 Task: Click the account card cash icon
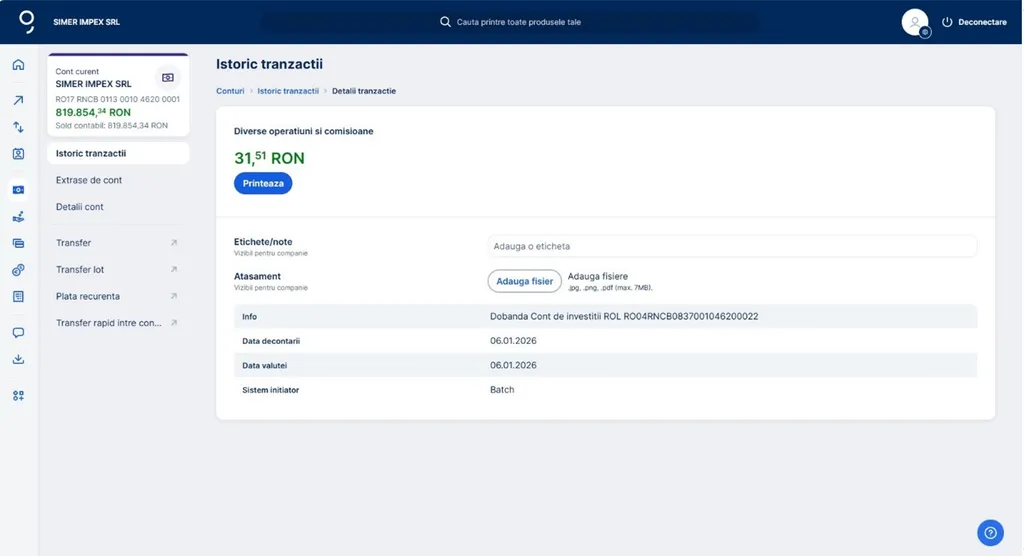[x=168, y=77]
